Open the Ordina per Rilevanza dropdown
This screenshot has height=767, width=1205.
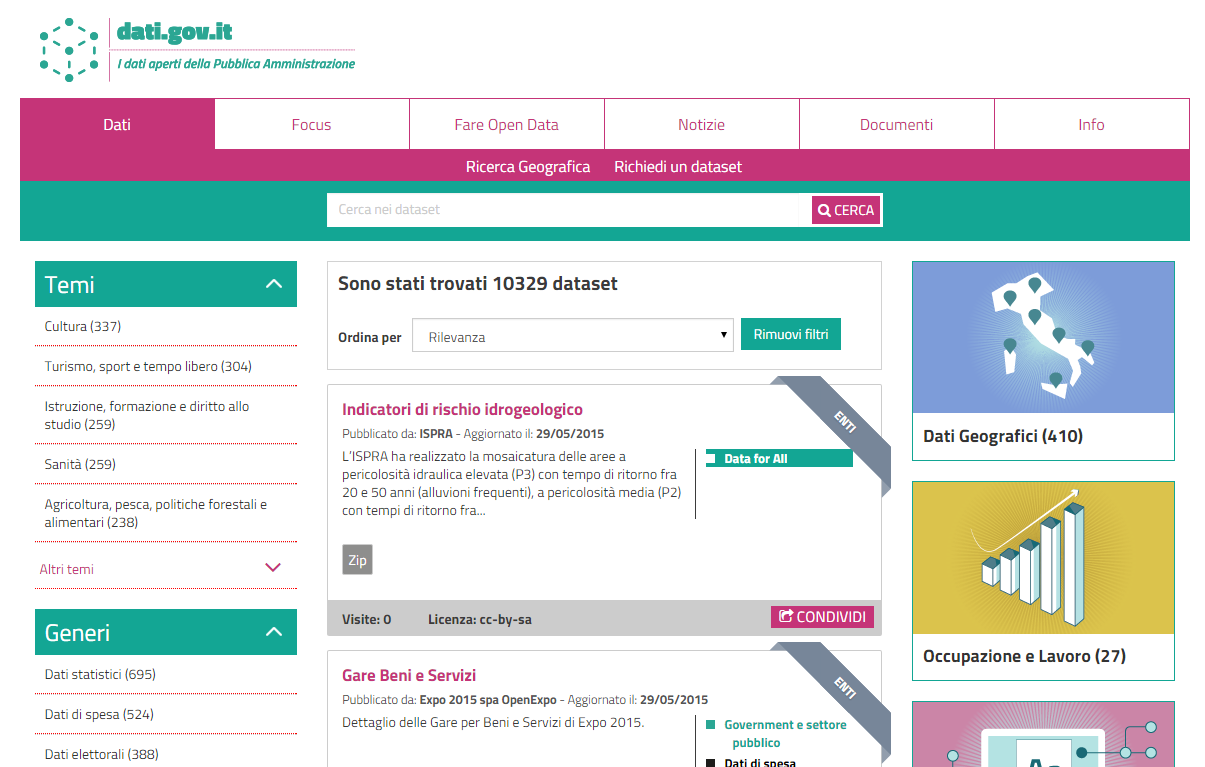[x=574, y=336]
